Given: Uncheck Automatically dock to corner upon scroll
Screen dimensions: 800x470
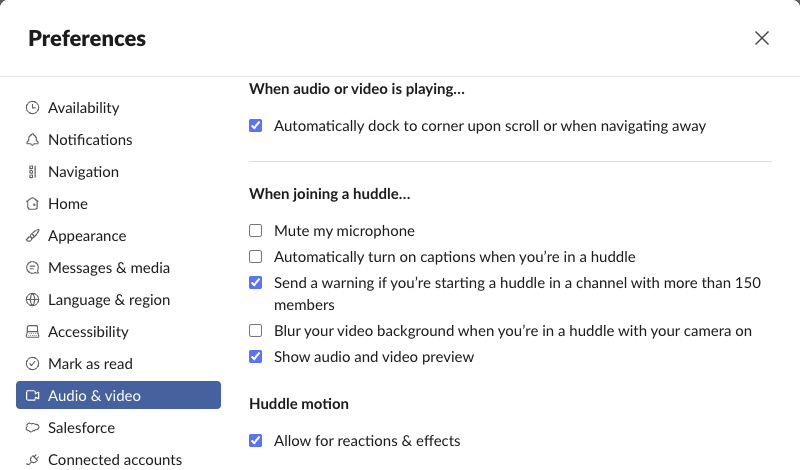Looking at the screenshot, I should (256, 126).
